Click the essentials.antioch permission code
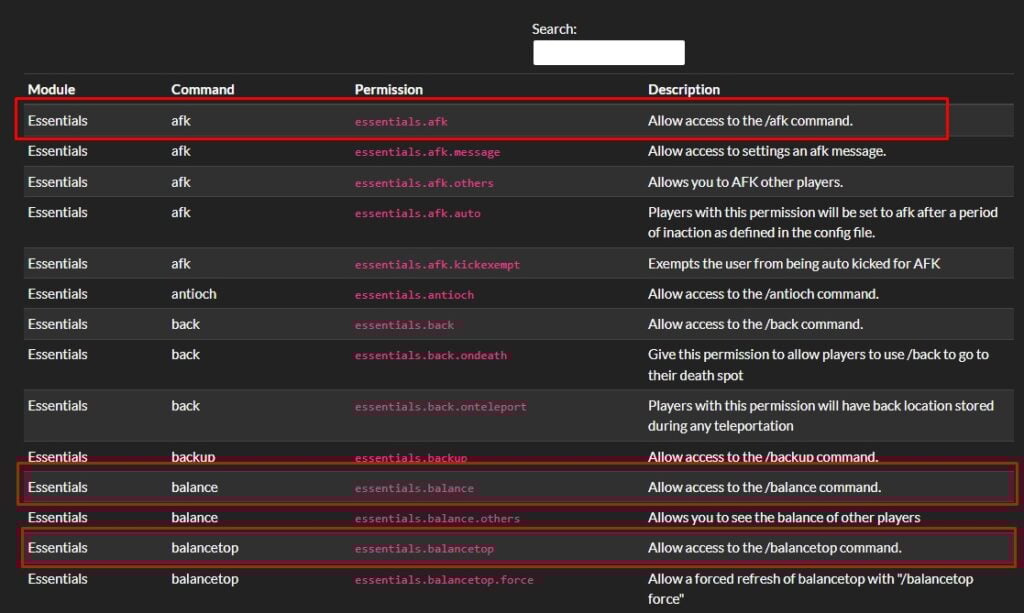The height and width of the screenshot is (613, 1024). pos(414,295)
